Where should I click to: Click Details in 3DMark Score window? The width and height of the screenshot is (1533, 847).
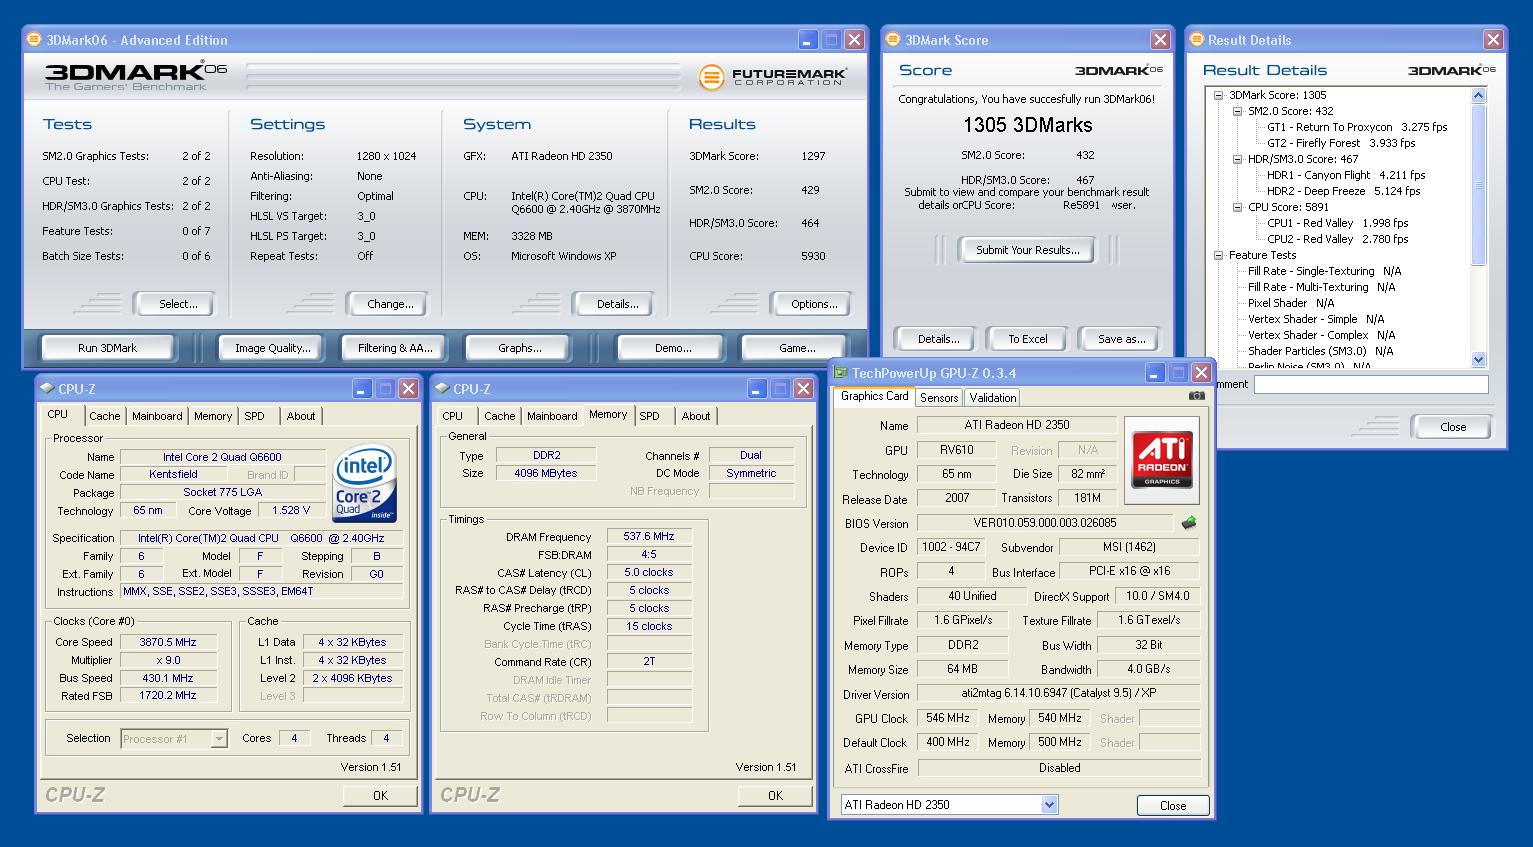click(x=938, y=339)
